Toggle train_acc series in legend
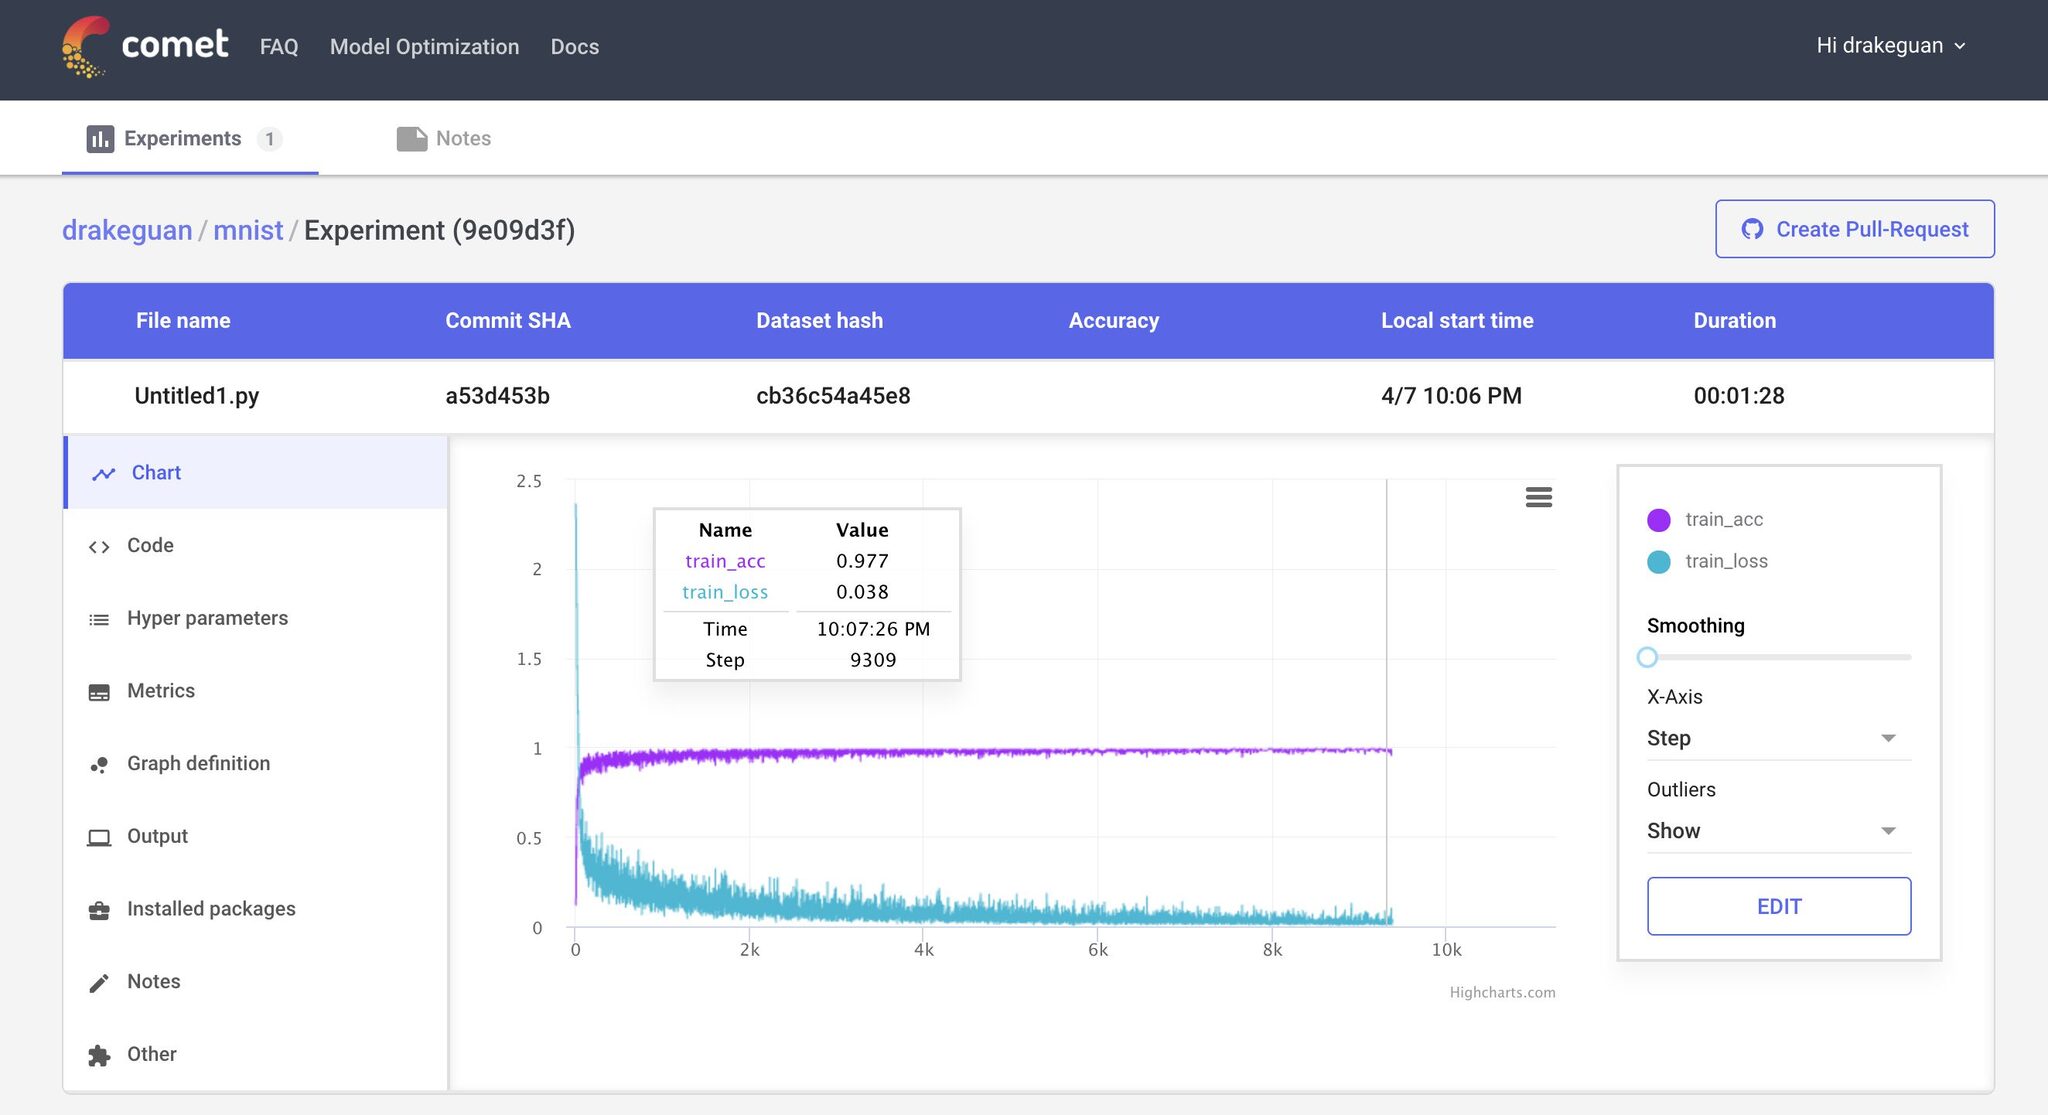Screen dimensions: 2048x1115 (1704, 520)
